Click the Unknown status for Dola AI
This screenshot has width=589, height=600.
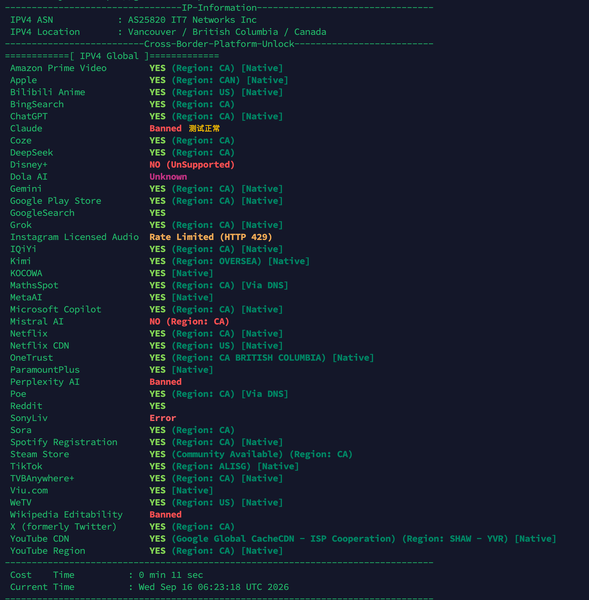[x=168, y=177]
